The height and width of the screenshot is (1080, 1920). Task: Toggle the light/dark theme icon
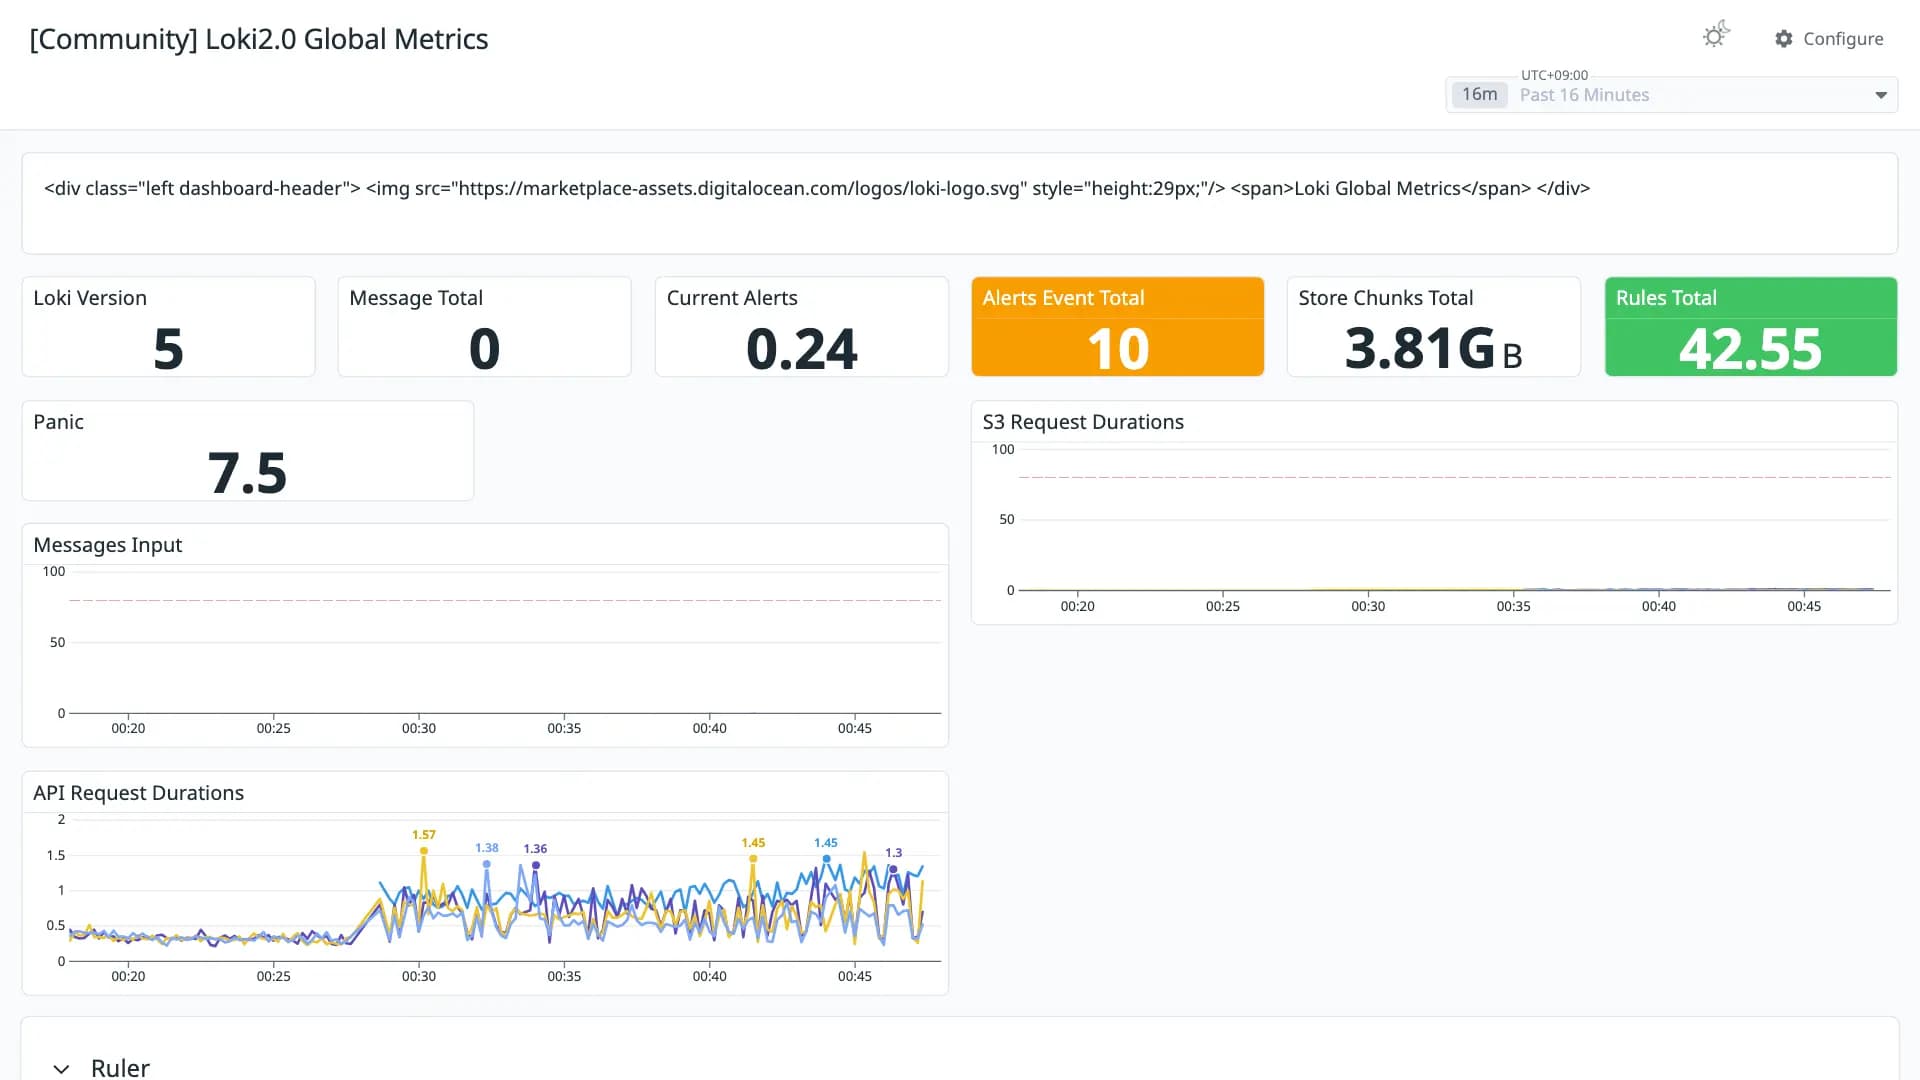point(1716,35)
